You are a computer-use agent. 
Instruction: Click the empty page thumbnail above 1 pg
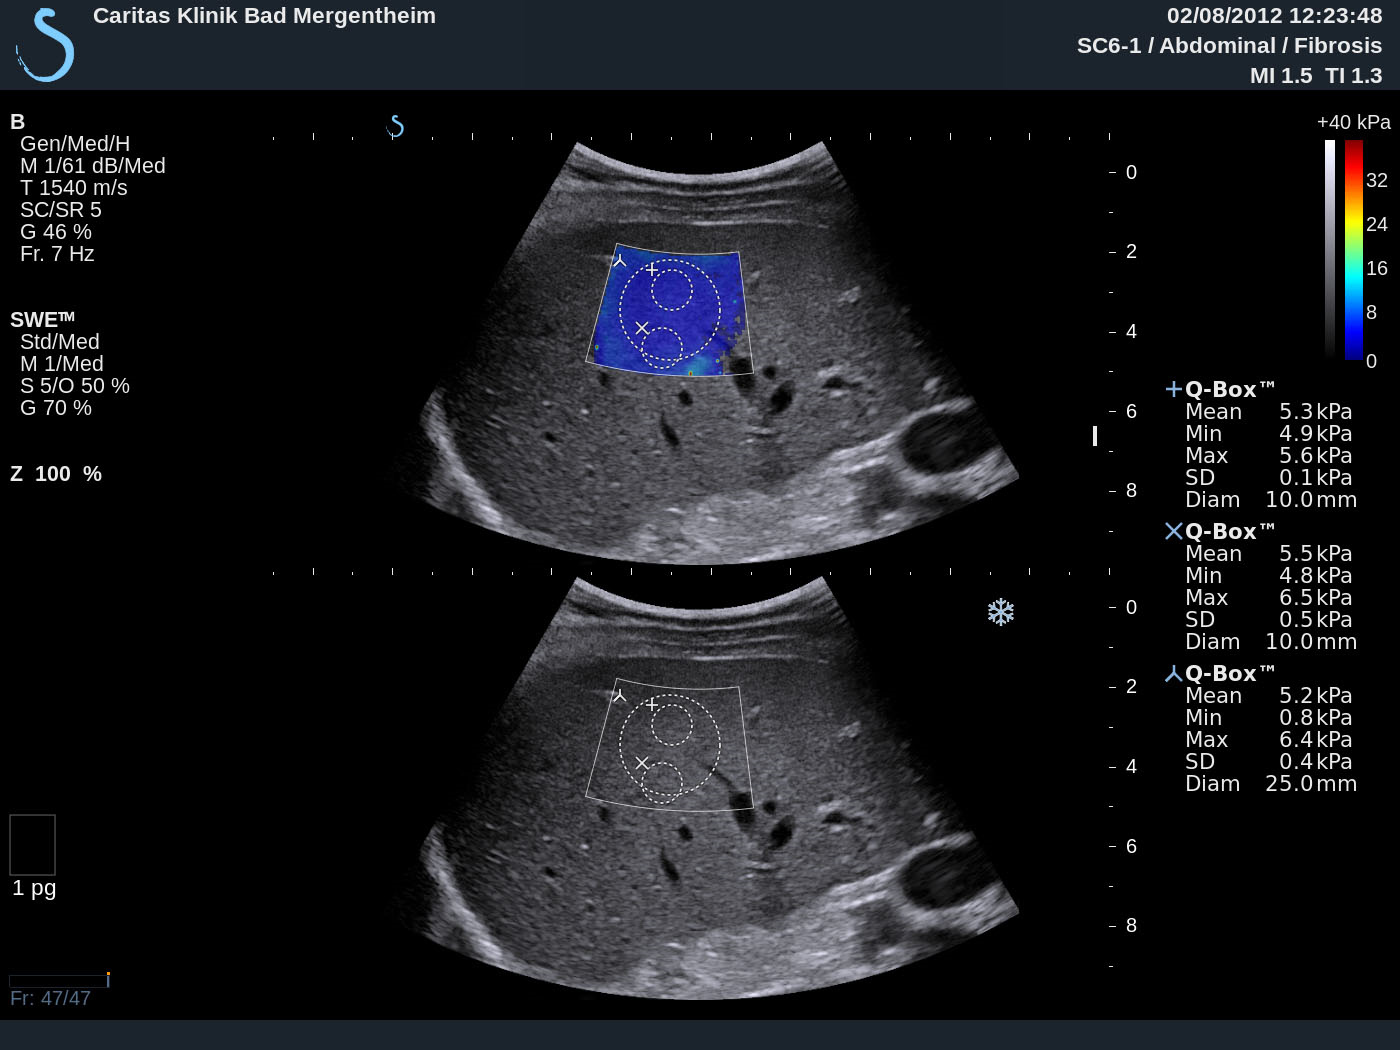[32, 845]
